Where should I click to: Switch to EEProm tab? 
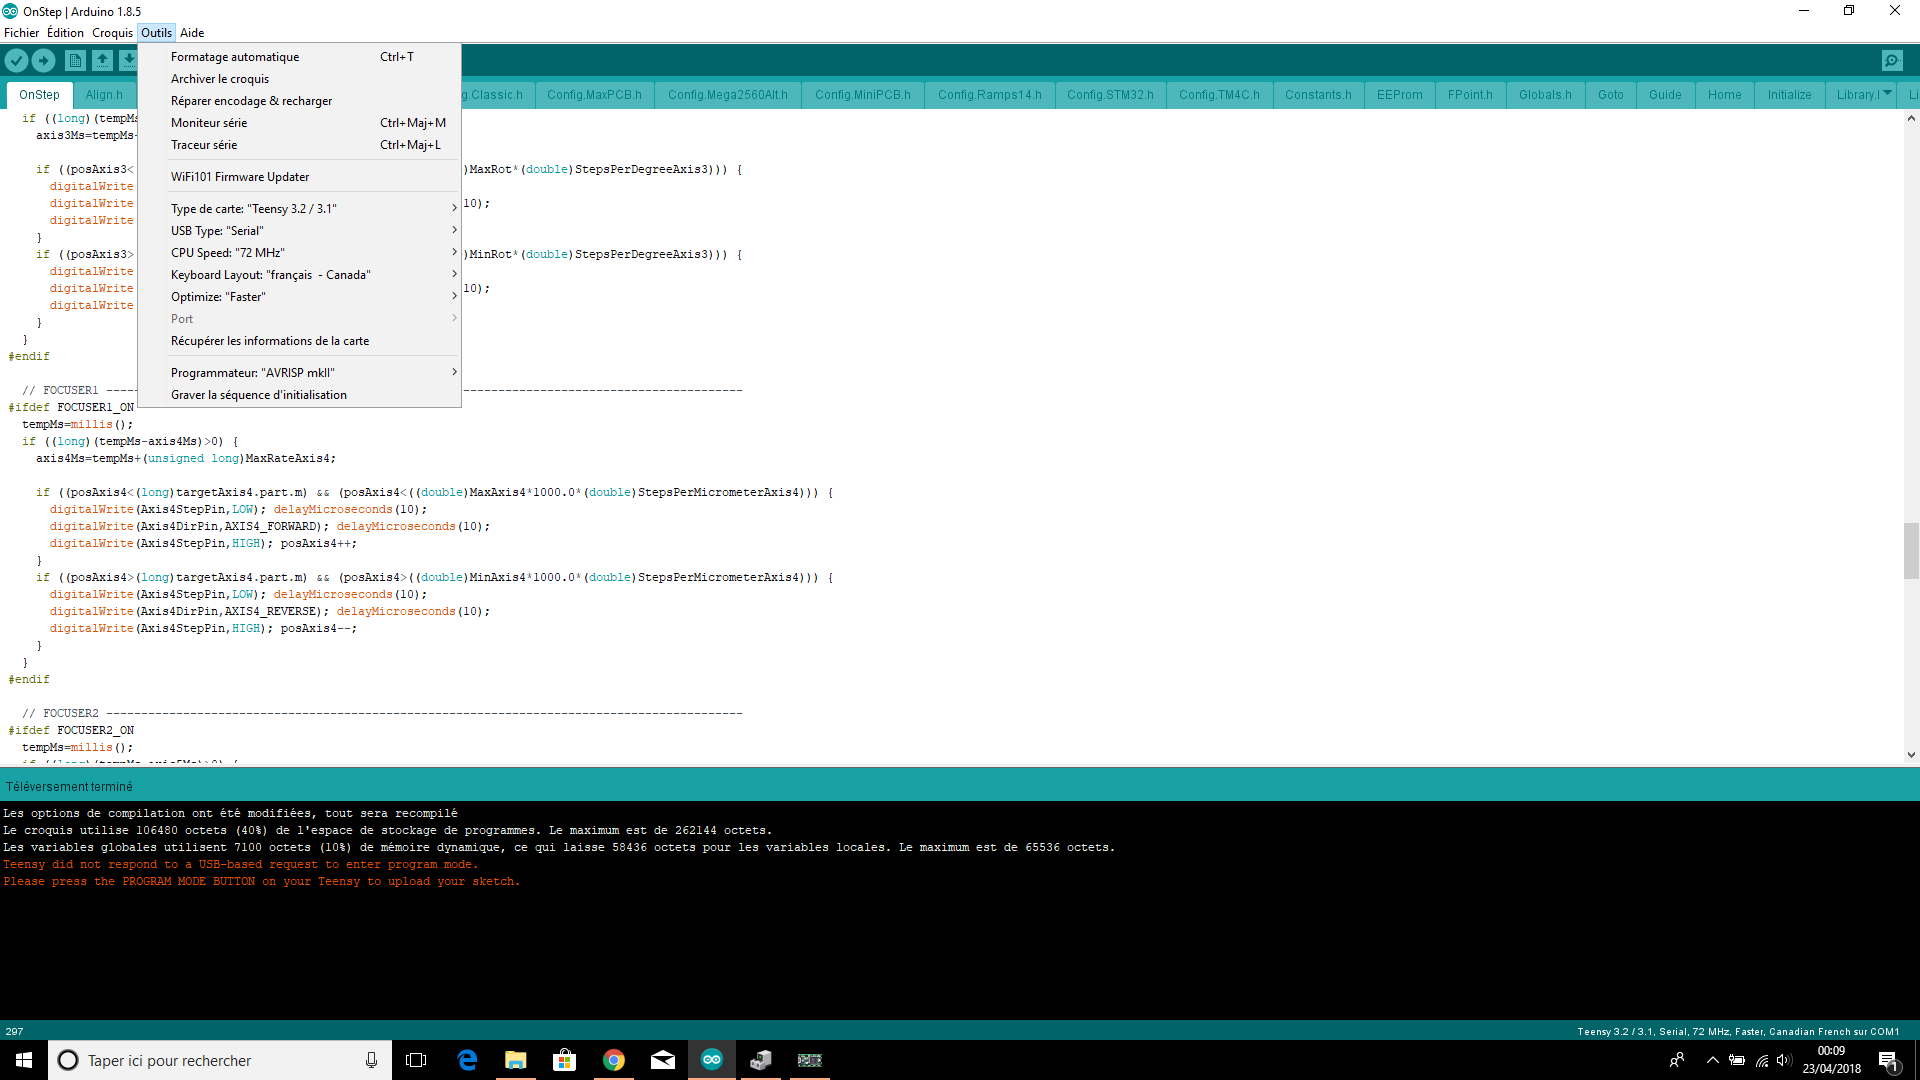click(x=1399, y=95)
